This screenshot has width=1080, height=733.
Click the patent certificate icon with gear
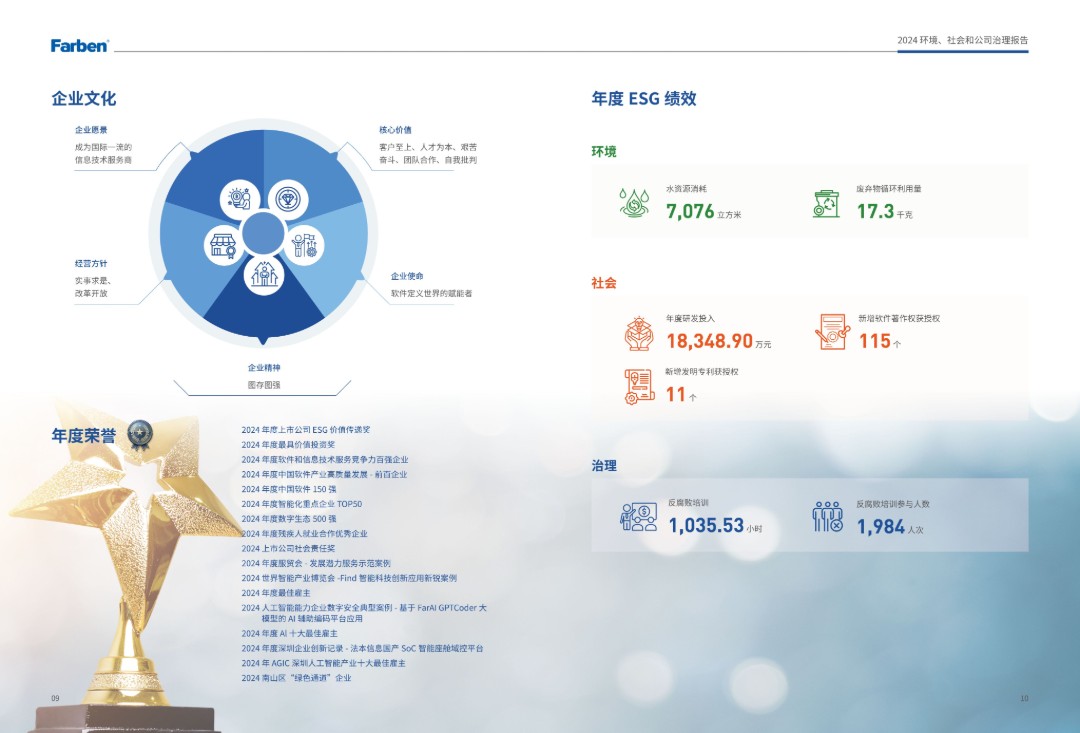pos(638,386)
